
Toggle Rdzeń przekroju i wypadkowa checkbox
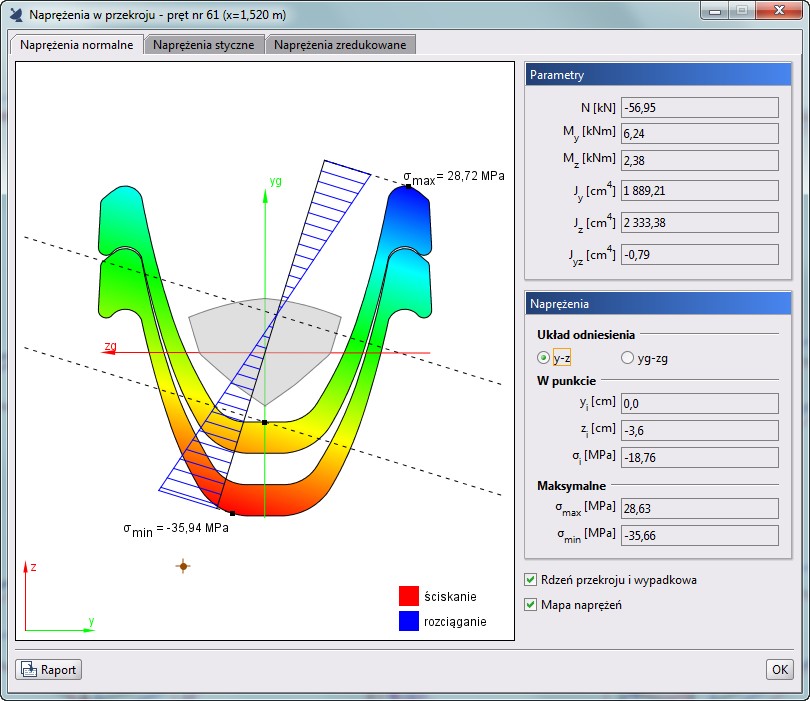pos(531,580)
